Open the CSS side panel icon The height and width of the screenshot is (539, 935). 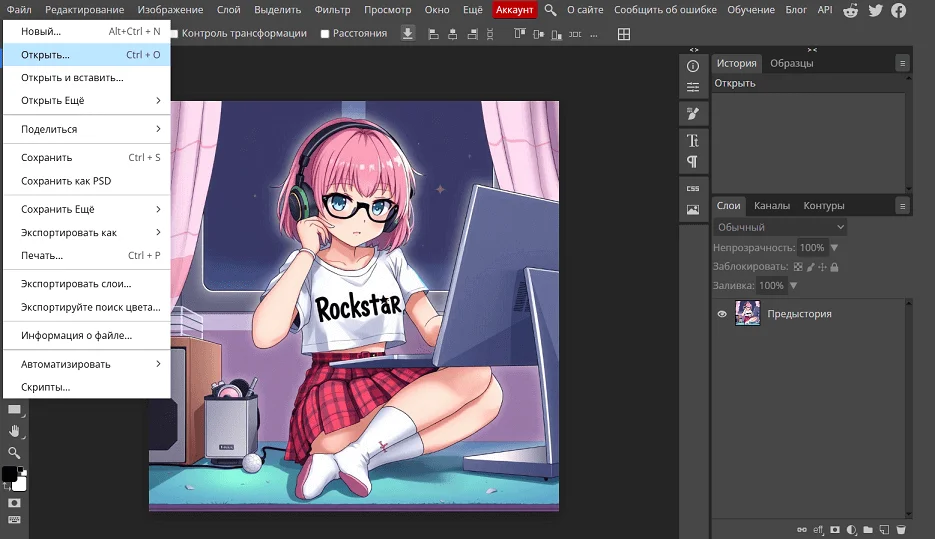[692, 188]
